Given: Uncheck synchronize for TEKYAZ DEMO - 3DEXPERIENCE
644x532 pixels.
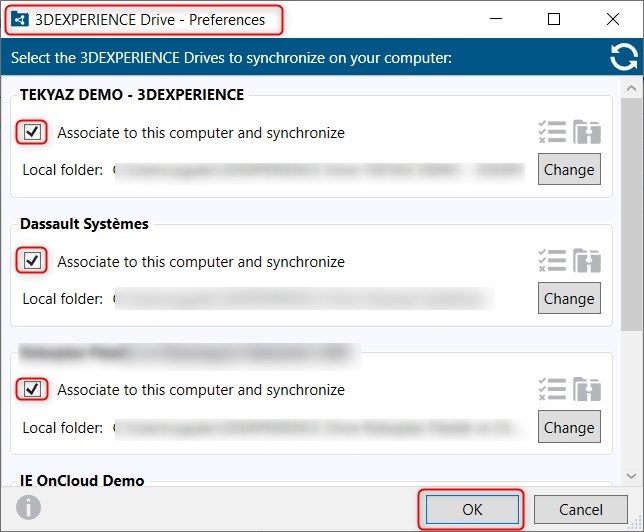Looking at the screenshot, I should click(32, 132).
